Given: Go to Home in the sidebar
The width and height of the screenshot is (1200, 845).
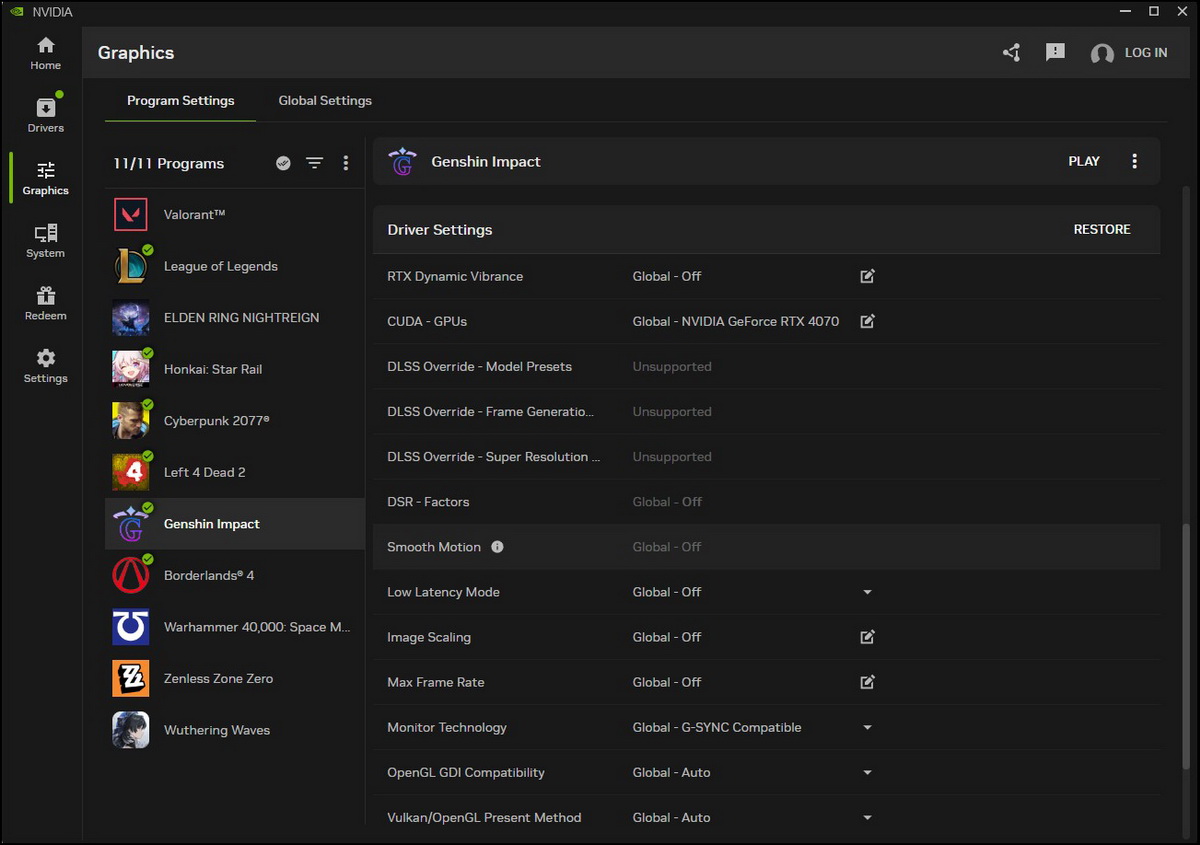Looking at the screenshot, I should [45, 54].
